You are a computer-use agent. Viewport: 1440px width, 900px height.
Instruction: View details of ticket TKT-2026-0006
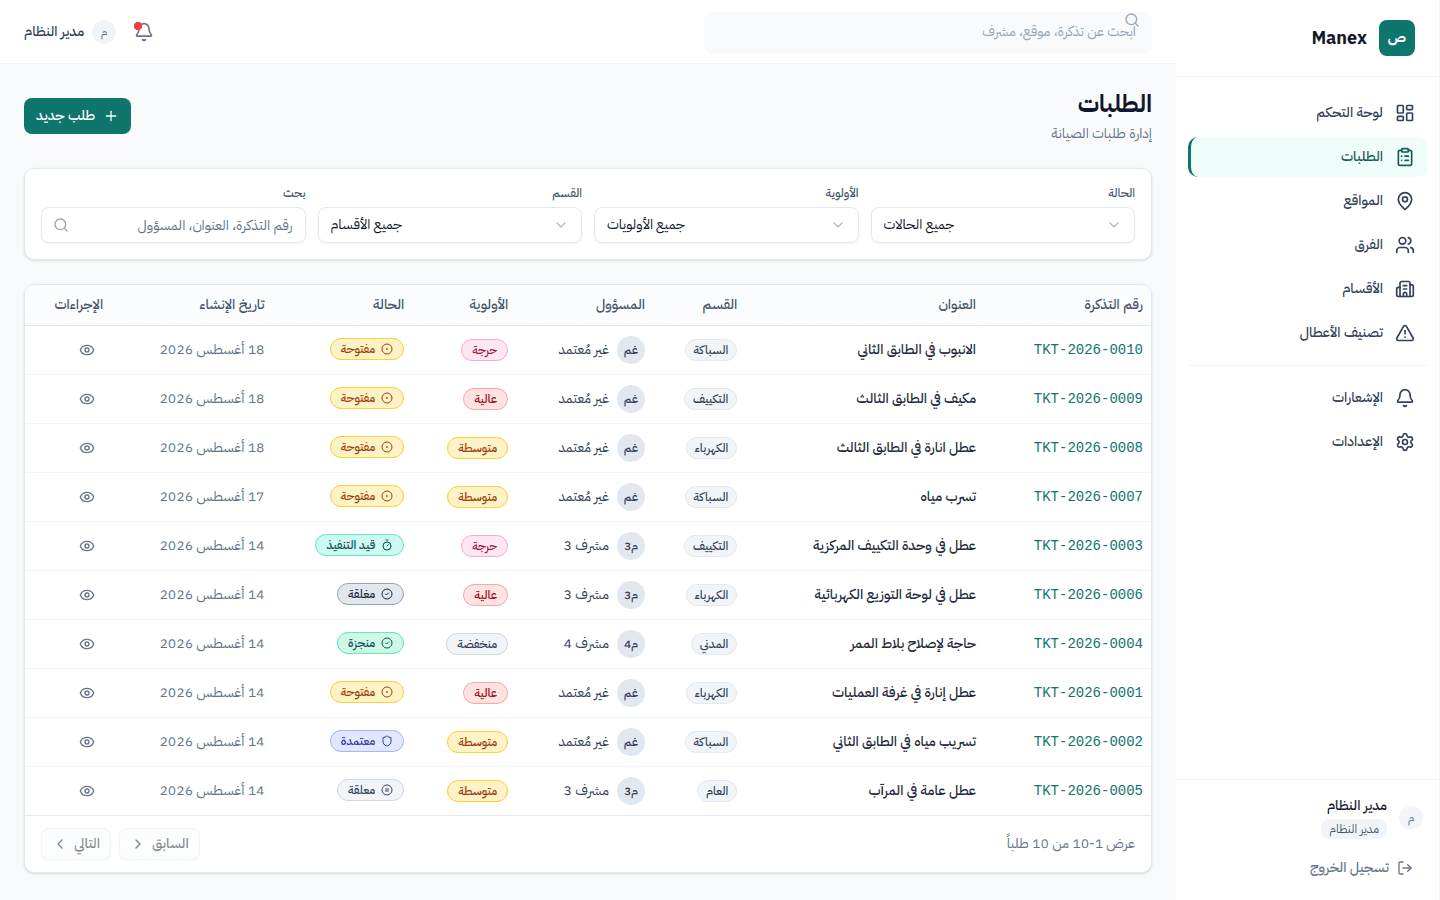(x=87, y=595)
